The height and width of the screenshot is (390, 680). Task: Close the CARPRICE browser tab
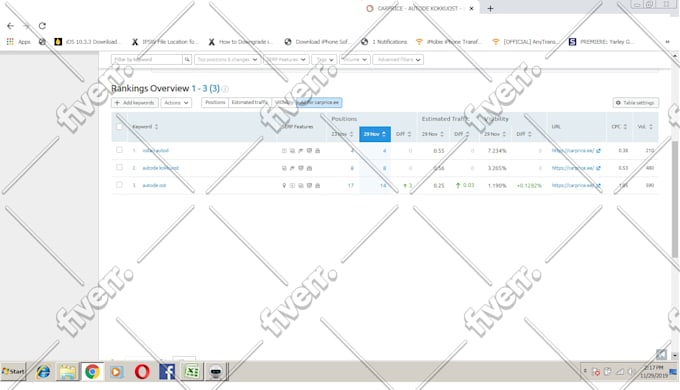[471, 8]
